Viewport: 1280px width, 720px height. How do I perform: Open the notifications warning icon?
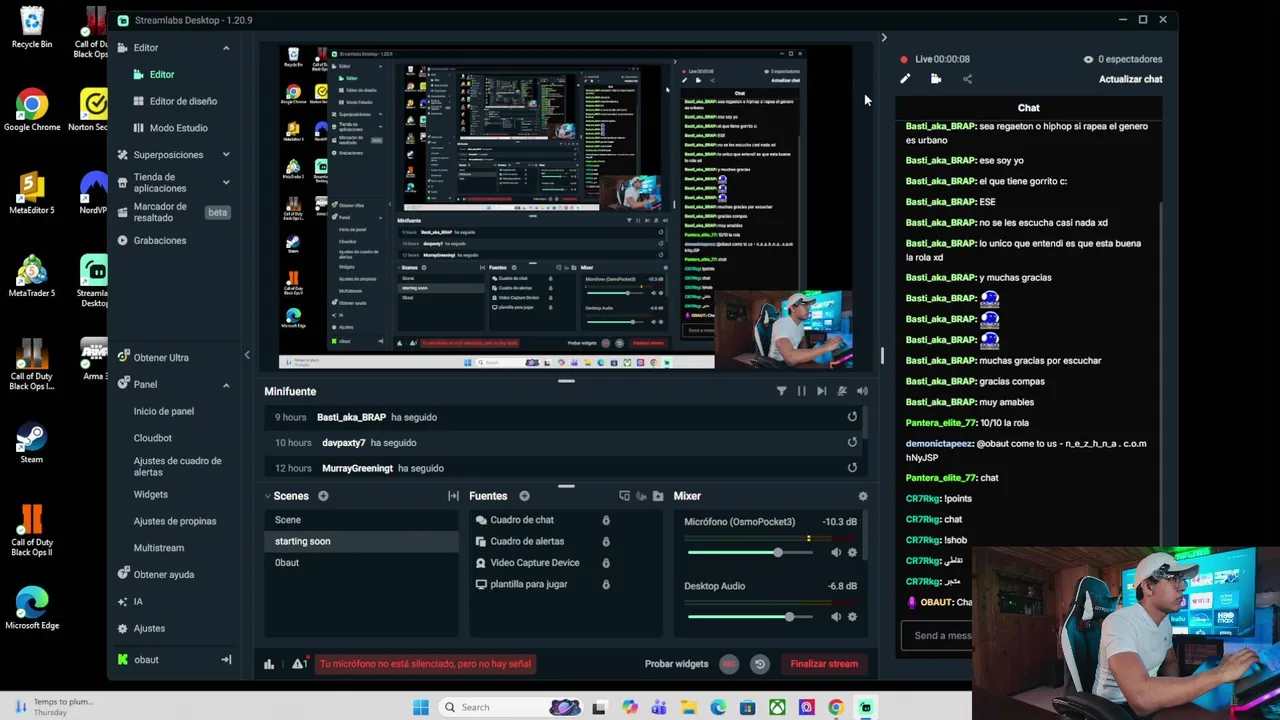299,664
